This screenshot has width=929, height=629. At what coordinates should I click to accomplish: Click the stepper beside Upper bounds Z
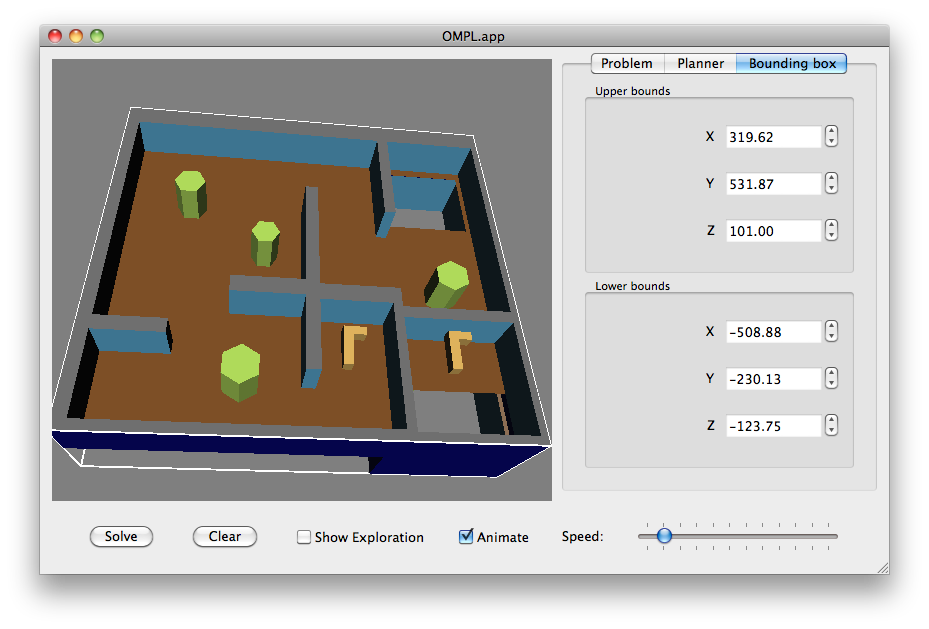[831, 230]
